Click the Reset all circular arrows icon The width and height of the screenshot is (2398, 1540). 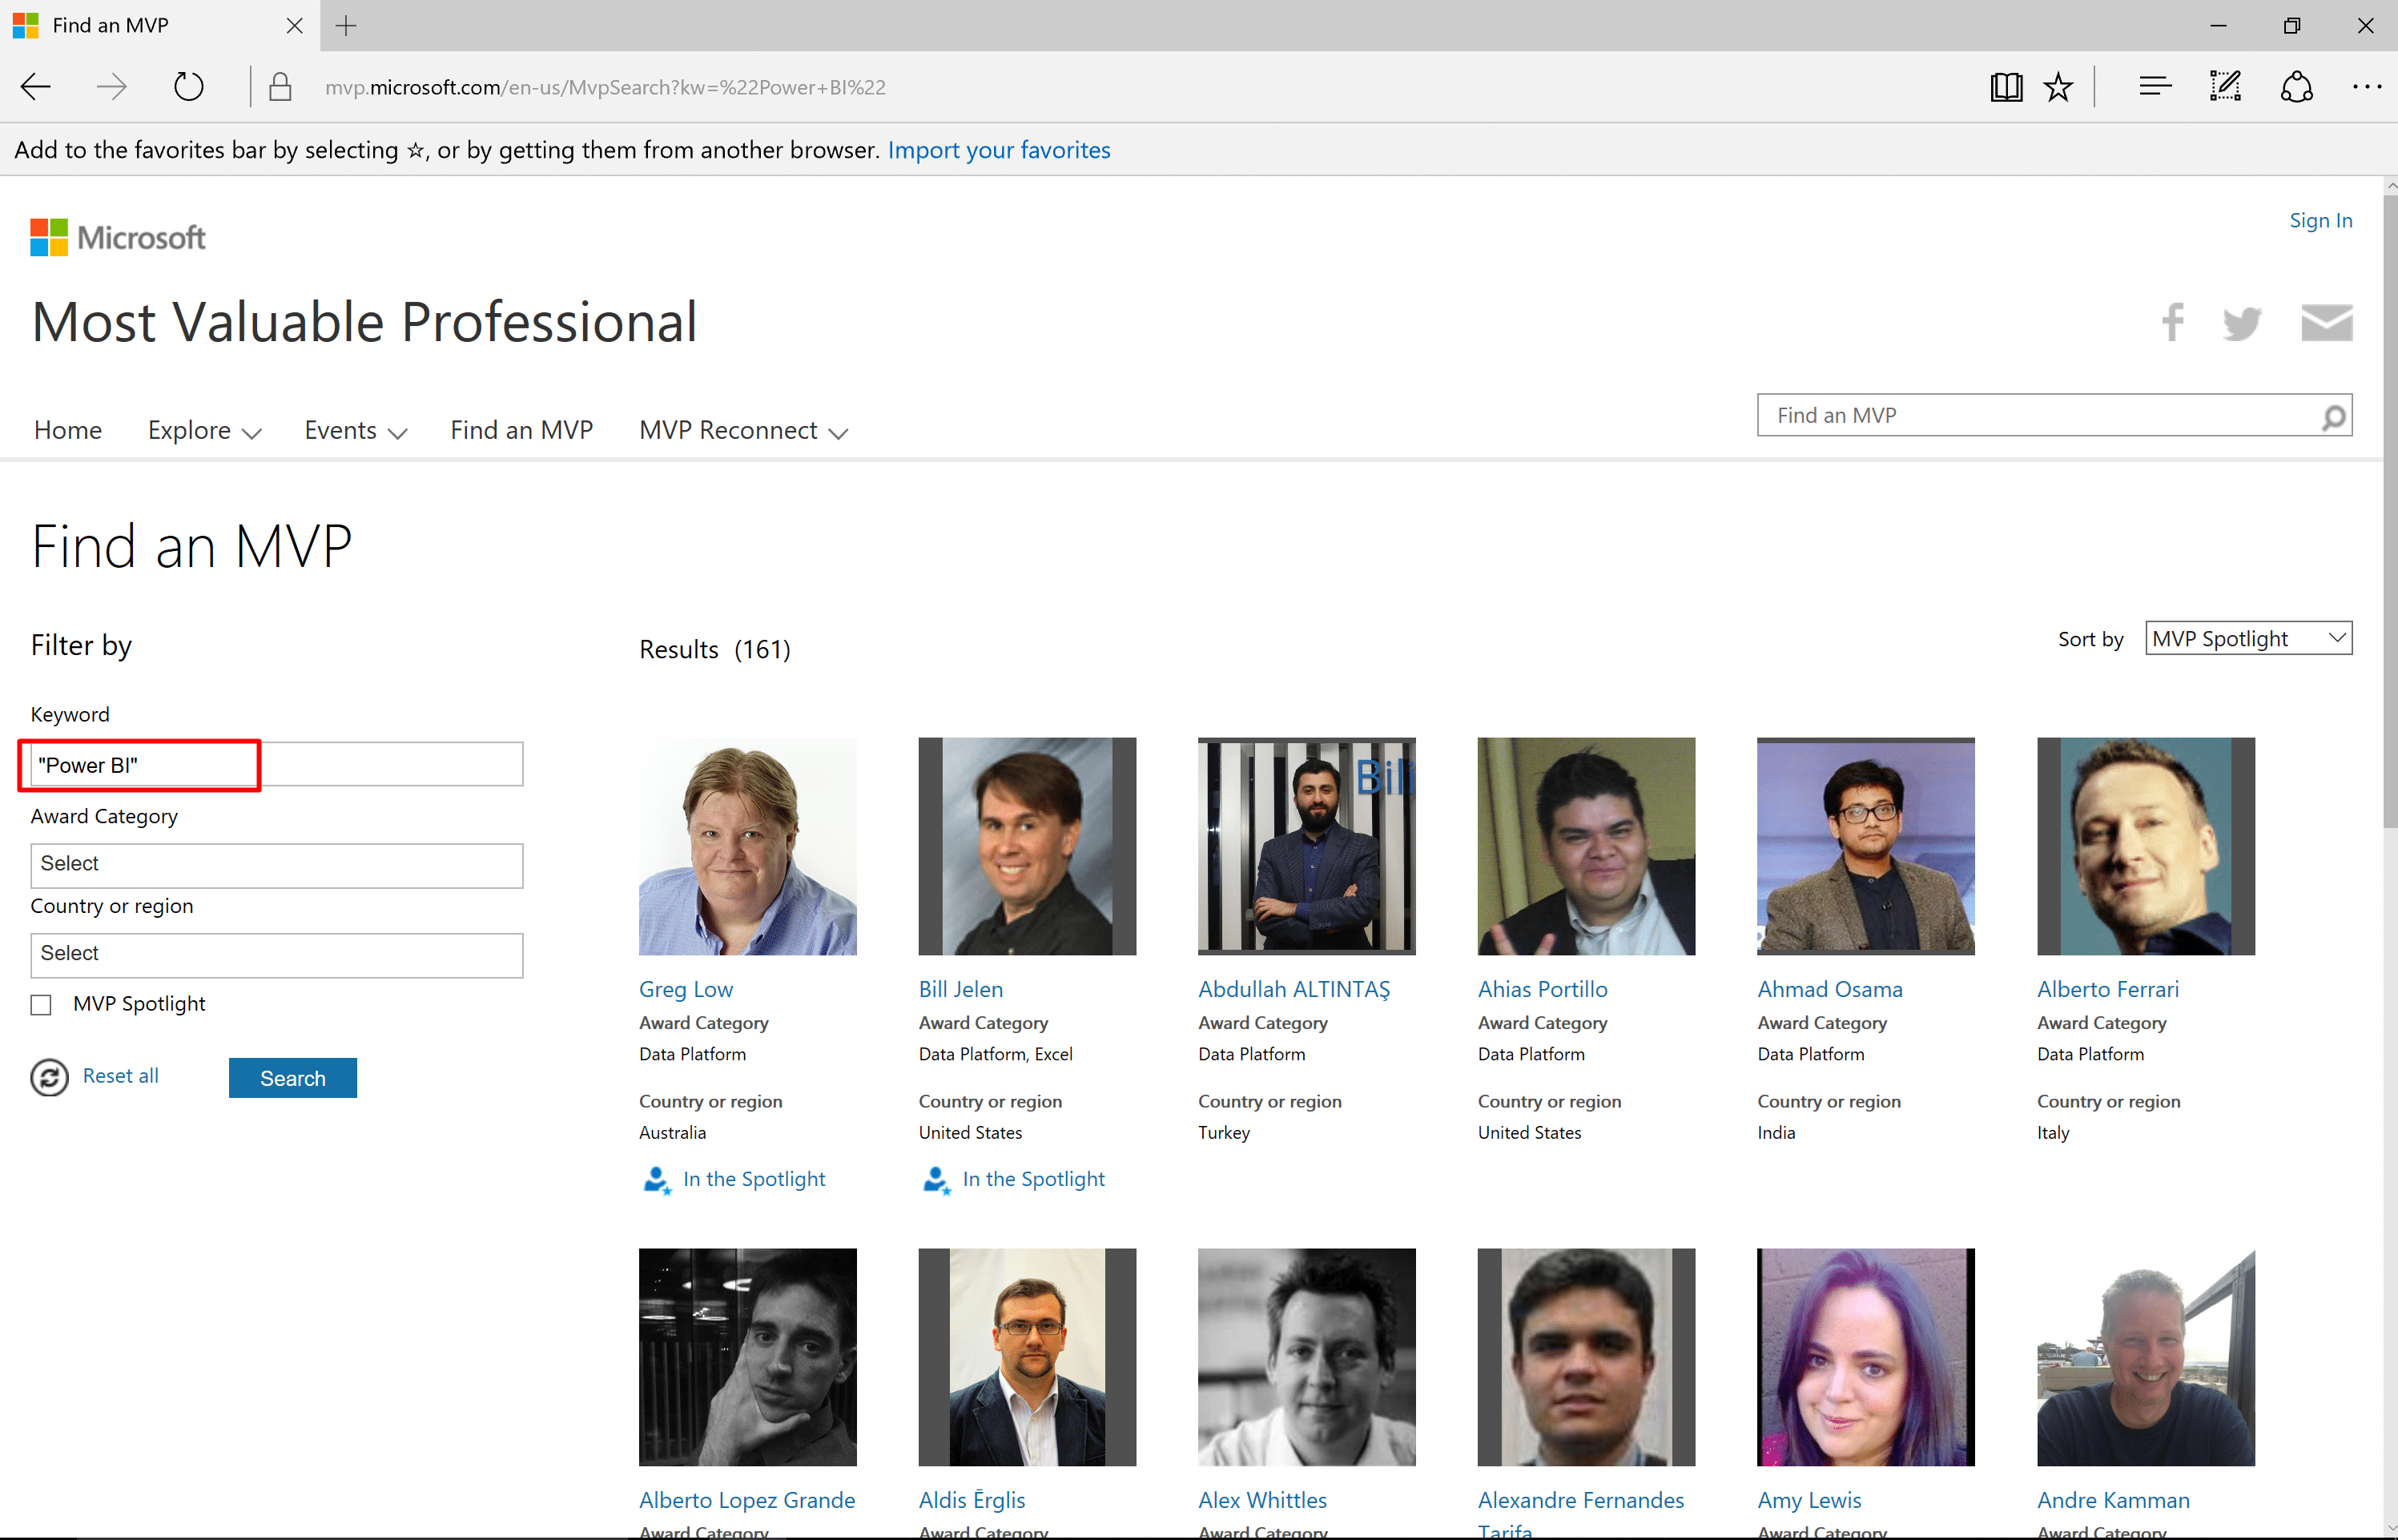point(49,1077)
